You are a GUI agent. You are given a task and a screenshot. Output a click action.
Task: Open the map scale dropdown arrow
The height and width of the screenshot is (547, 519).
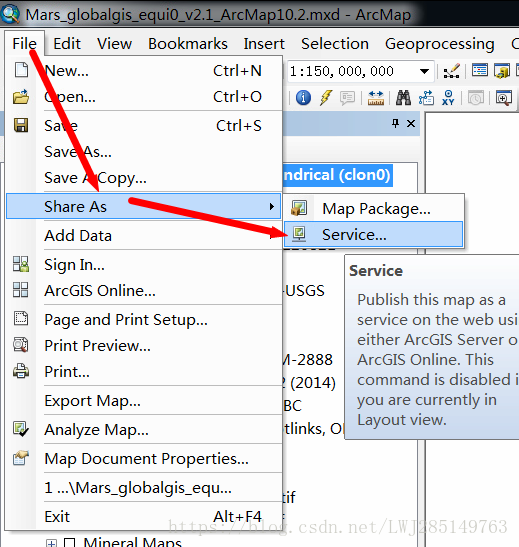(x=424, y=72)
